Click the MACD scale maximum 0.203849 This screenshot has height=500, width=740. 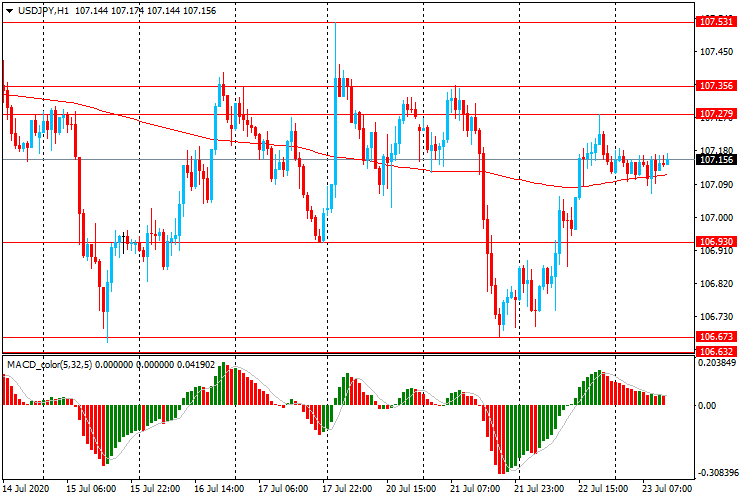tap(717, 363)
